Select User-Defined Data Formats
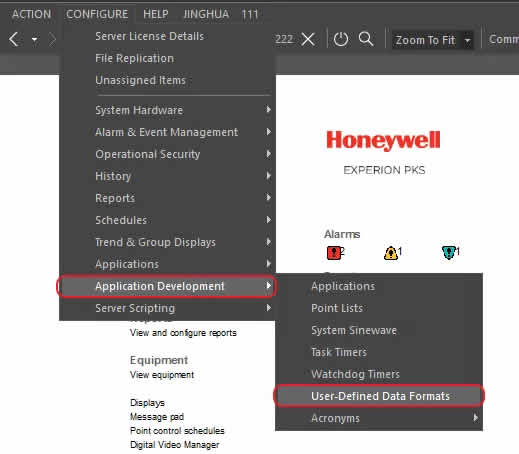519x454 pixels. click(x=379, y=396)
